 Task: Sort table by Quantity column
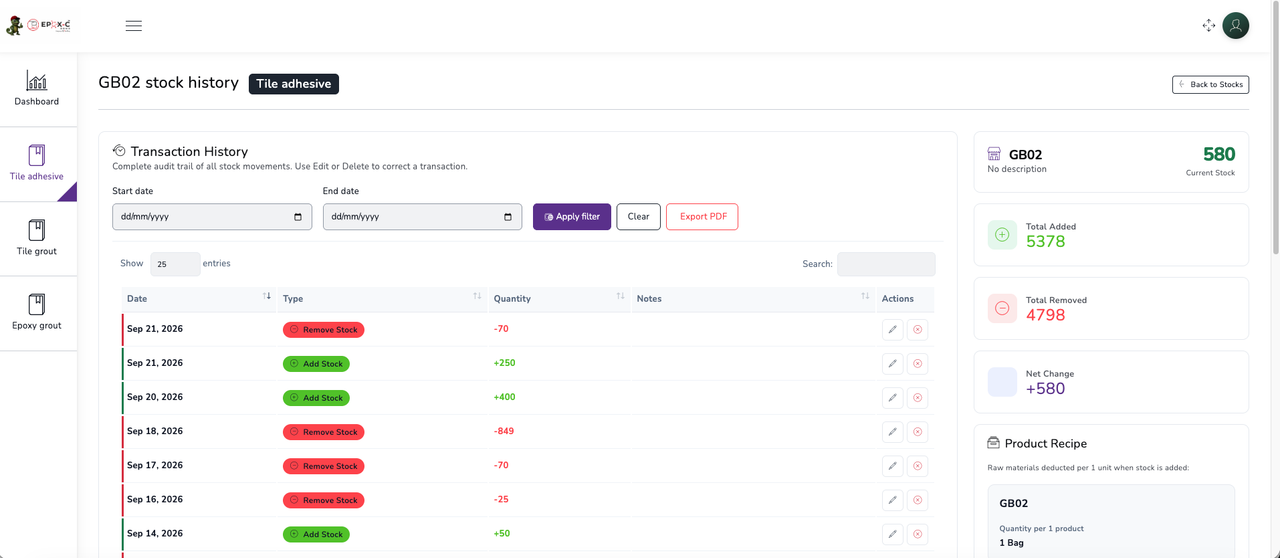pos(559,299)
